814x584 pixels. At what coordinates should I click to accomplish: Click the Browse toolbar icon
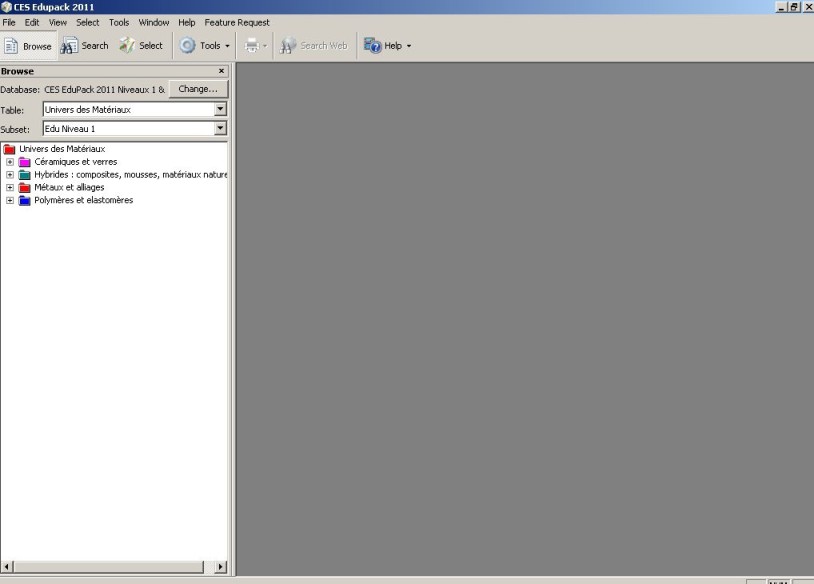(x=11, y=46)
